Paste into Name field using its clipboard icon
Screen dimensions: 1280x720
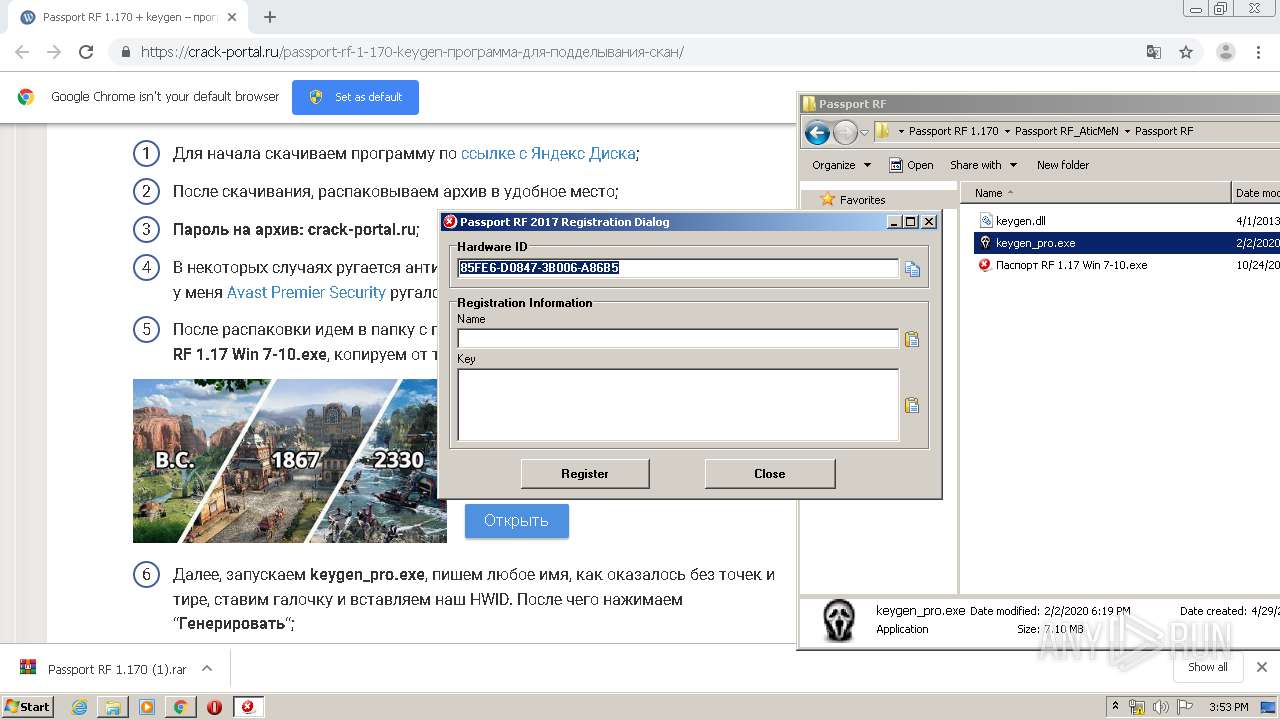coord(912,339)
